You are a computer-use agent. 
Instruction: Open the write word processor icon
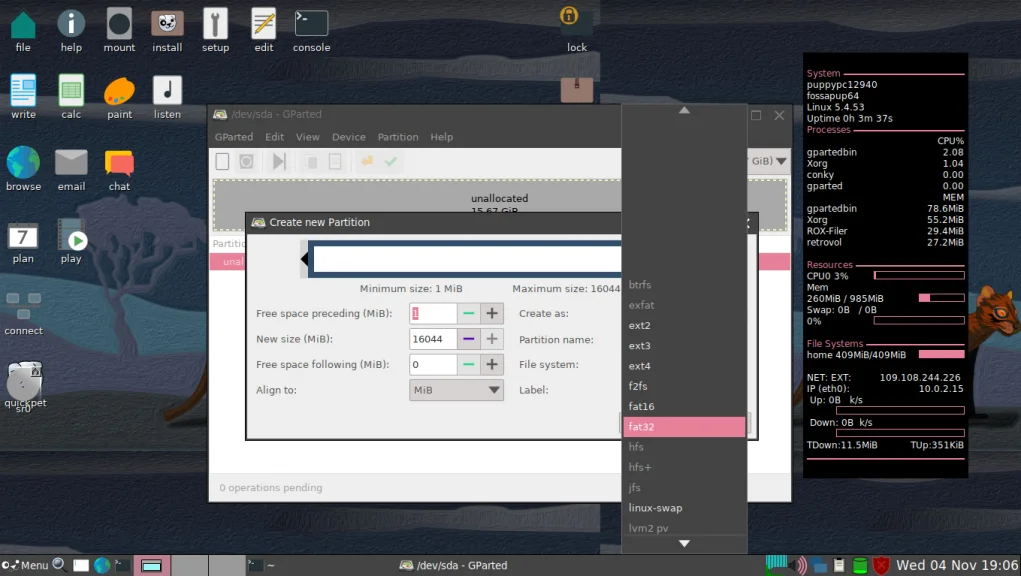pyautogui.click(x=23, y=96)
